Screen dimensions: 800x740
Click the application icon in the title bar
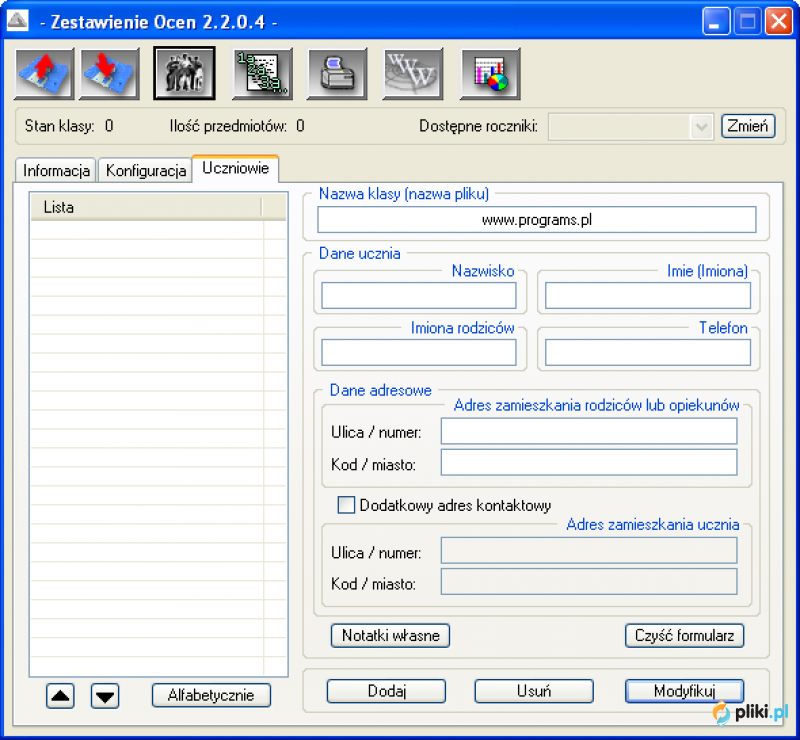point(17,21)
